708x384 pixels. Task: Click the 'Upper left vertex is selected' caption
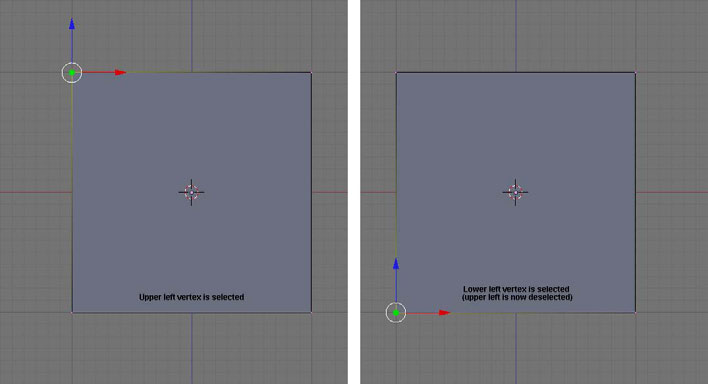(191, 297)
